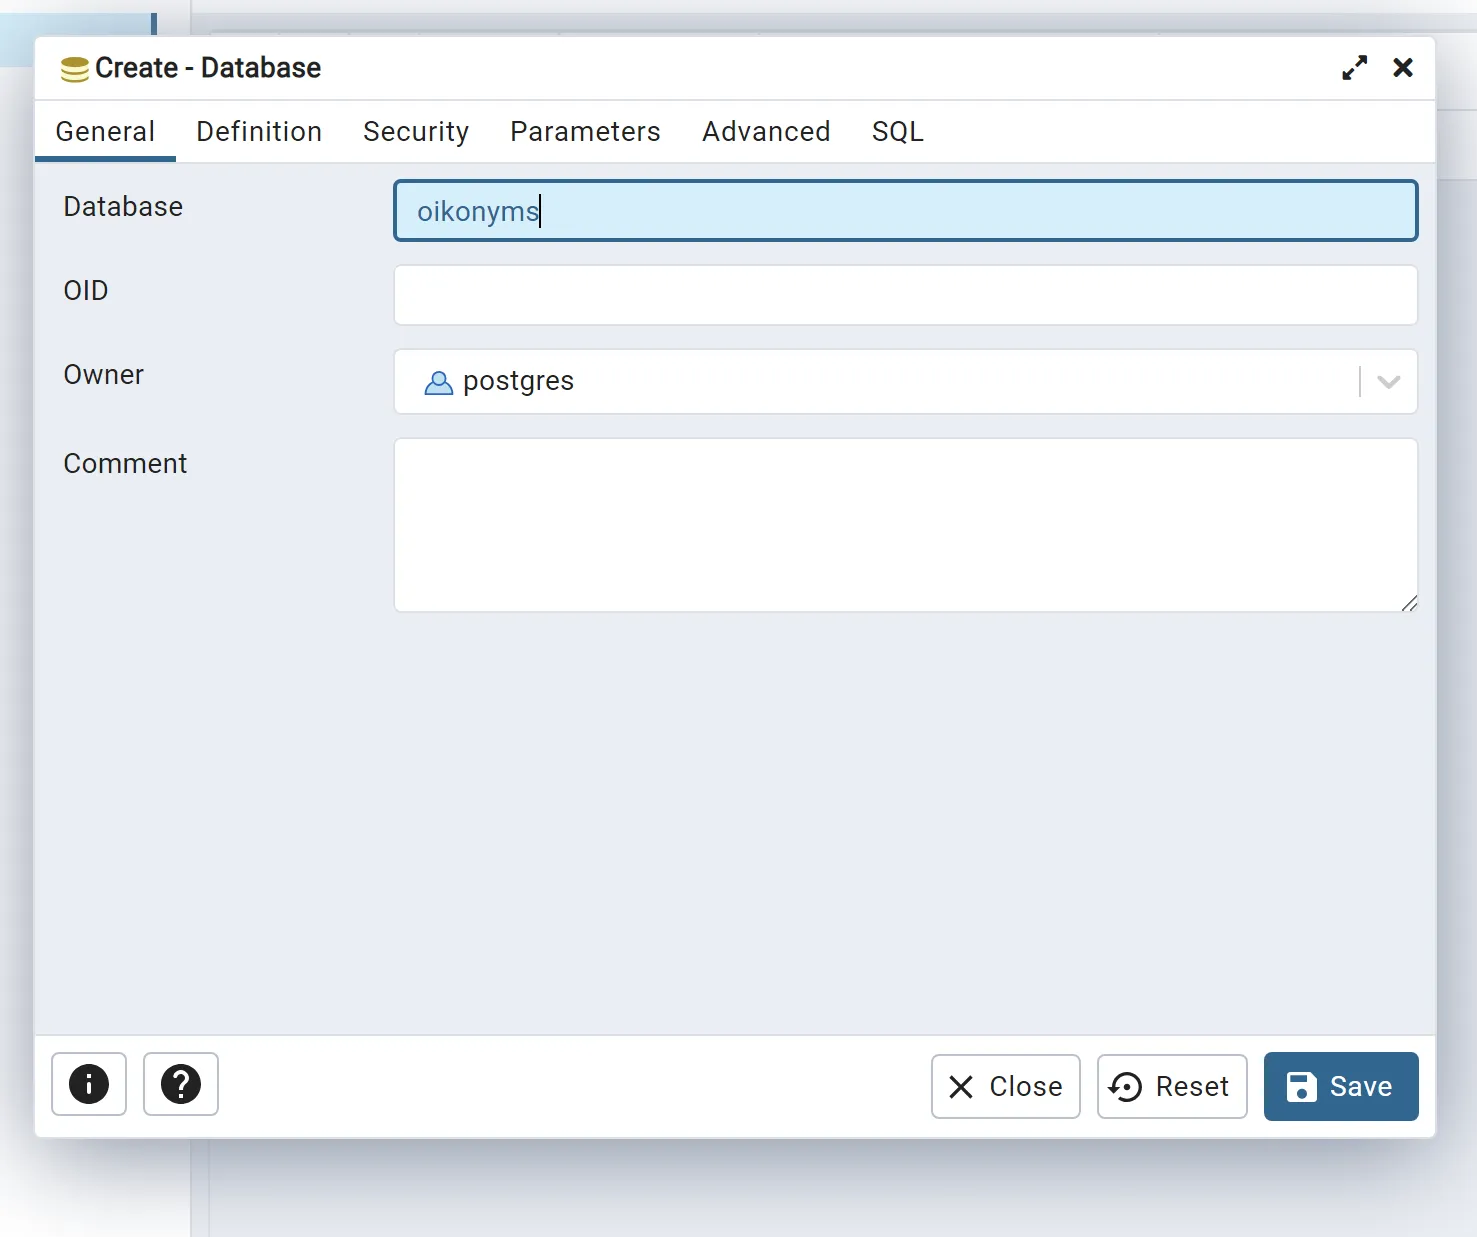
Task: Click the user icon beside postgres
Action: pyautogui.click(x=438, y=382)
